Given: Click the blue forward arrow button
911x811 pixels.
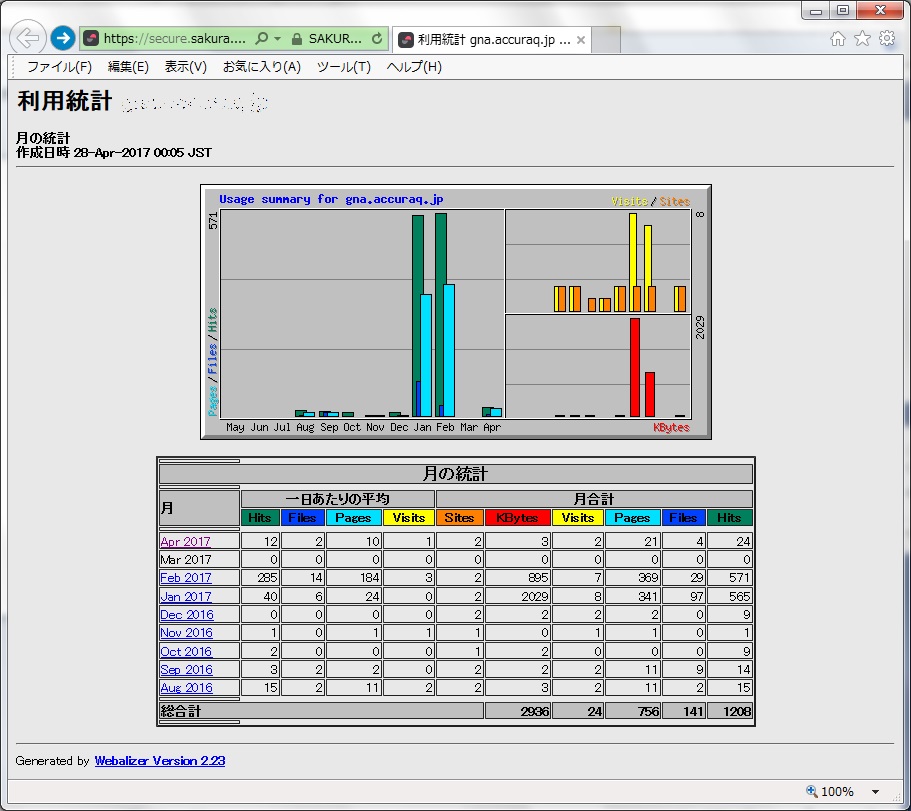Looking at the screenshot, I should pyautogui.click(x=63, y=39).
